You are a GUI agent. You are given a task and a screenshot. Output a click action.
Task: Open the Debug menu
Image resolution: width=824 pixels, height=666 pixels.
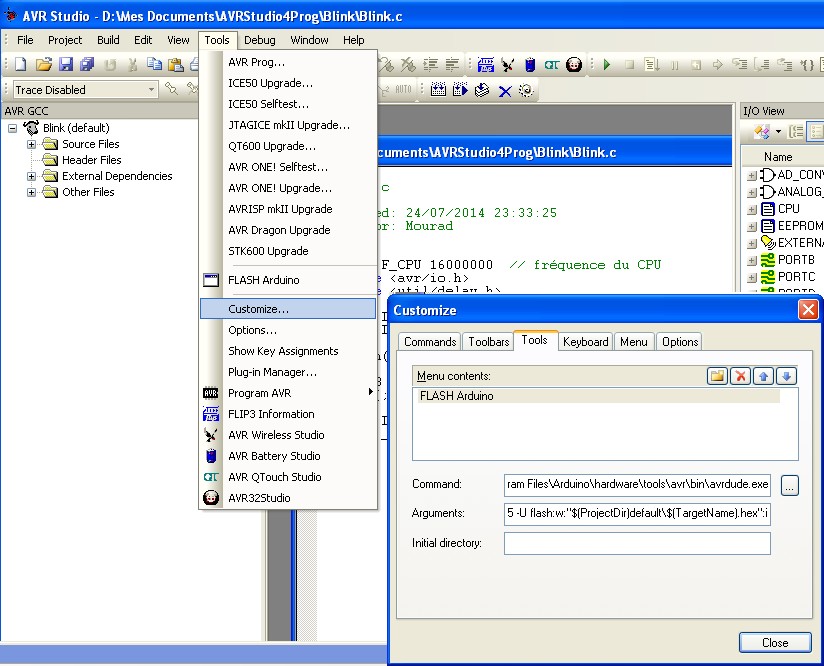pyautogui.click(x=260, y=40)
